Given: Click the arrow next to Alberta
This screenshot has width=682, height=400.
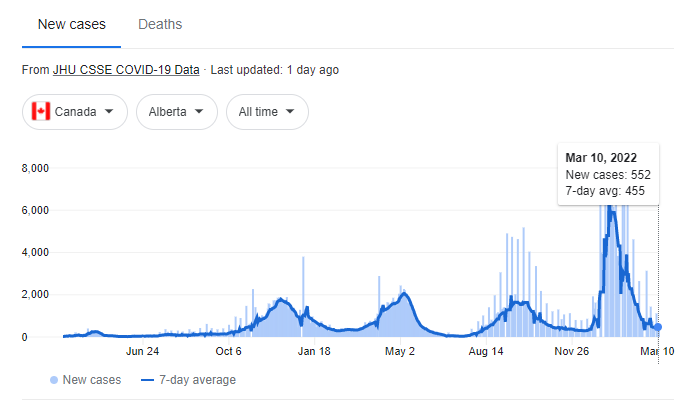Looking at the screenshot, I should tap(199, 111).
